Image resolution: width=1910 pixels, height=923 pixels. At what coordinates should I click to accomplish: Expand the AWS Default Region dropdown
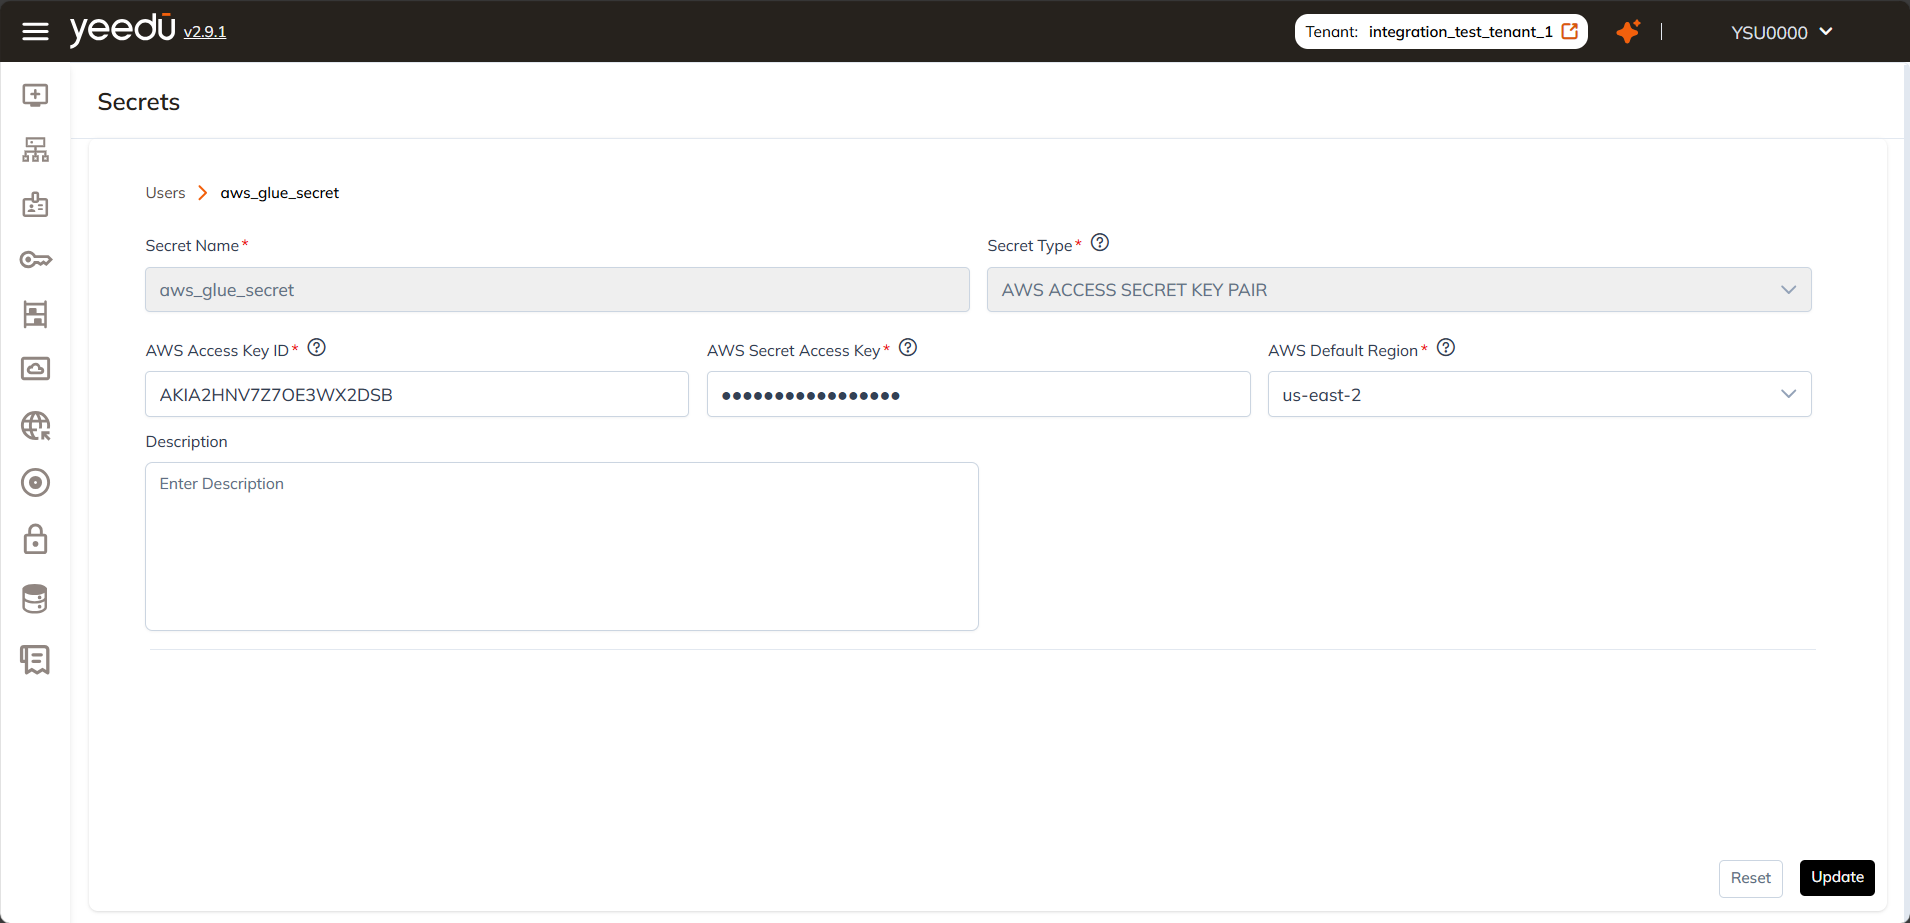(1539, 395)
